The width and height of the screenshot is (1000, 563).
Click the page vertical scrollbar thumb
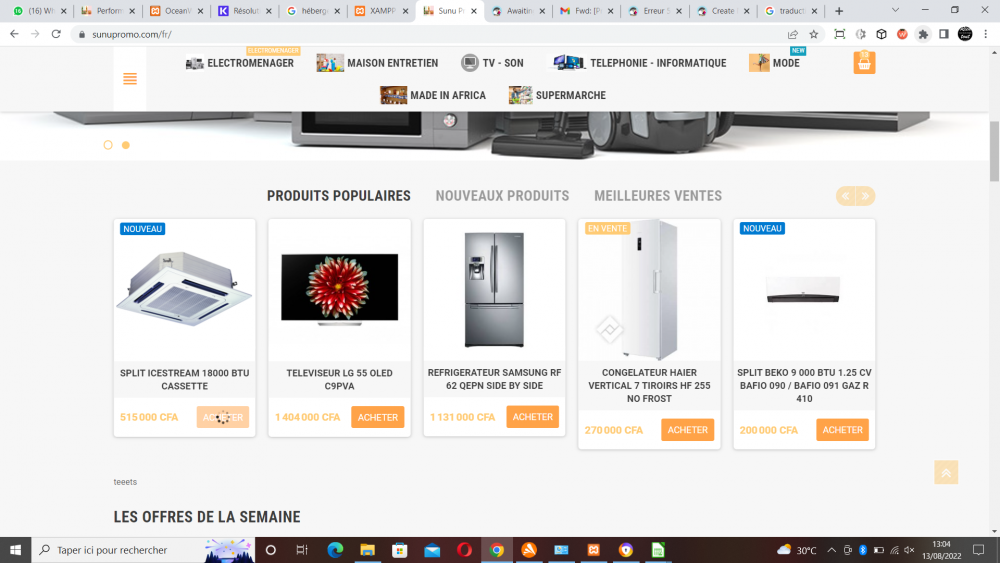click(x=994, y=151)
